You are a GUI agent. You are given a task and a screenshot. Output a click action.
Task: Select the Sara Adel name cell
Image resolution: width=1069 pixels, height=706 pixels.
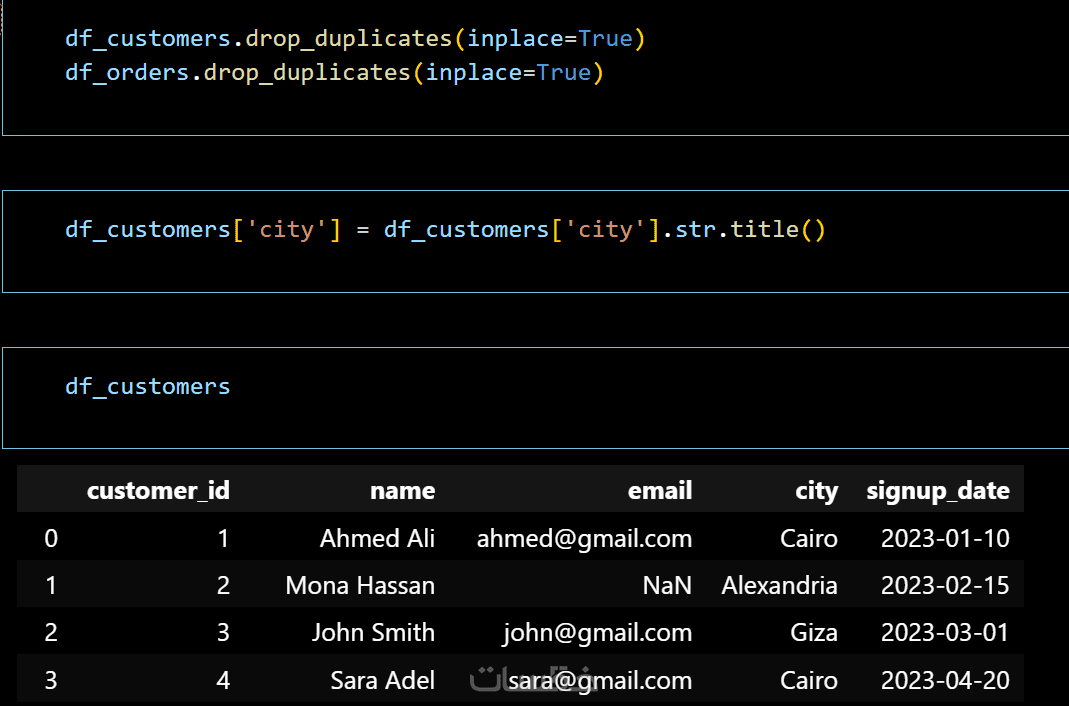pyautogui.click(x=382, y=680)
